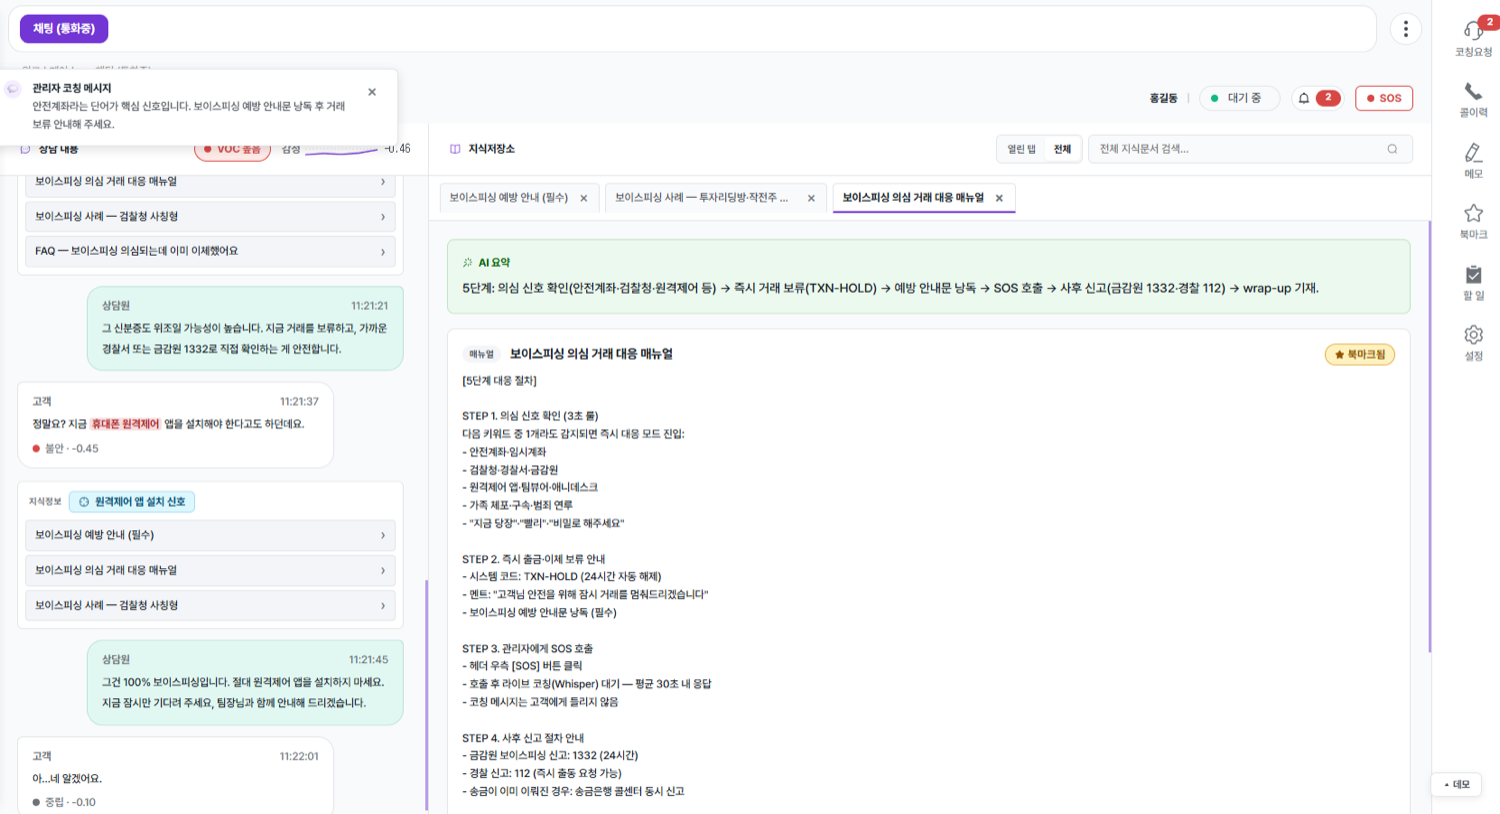Image resolution: width=1500 pixels, height=814 pixels.
Task: Click the red notification count badge 2
Action: (1328, 98)
